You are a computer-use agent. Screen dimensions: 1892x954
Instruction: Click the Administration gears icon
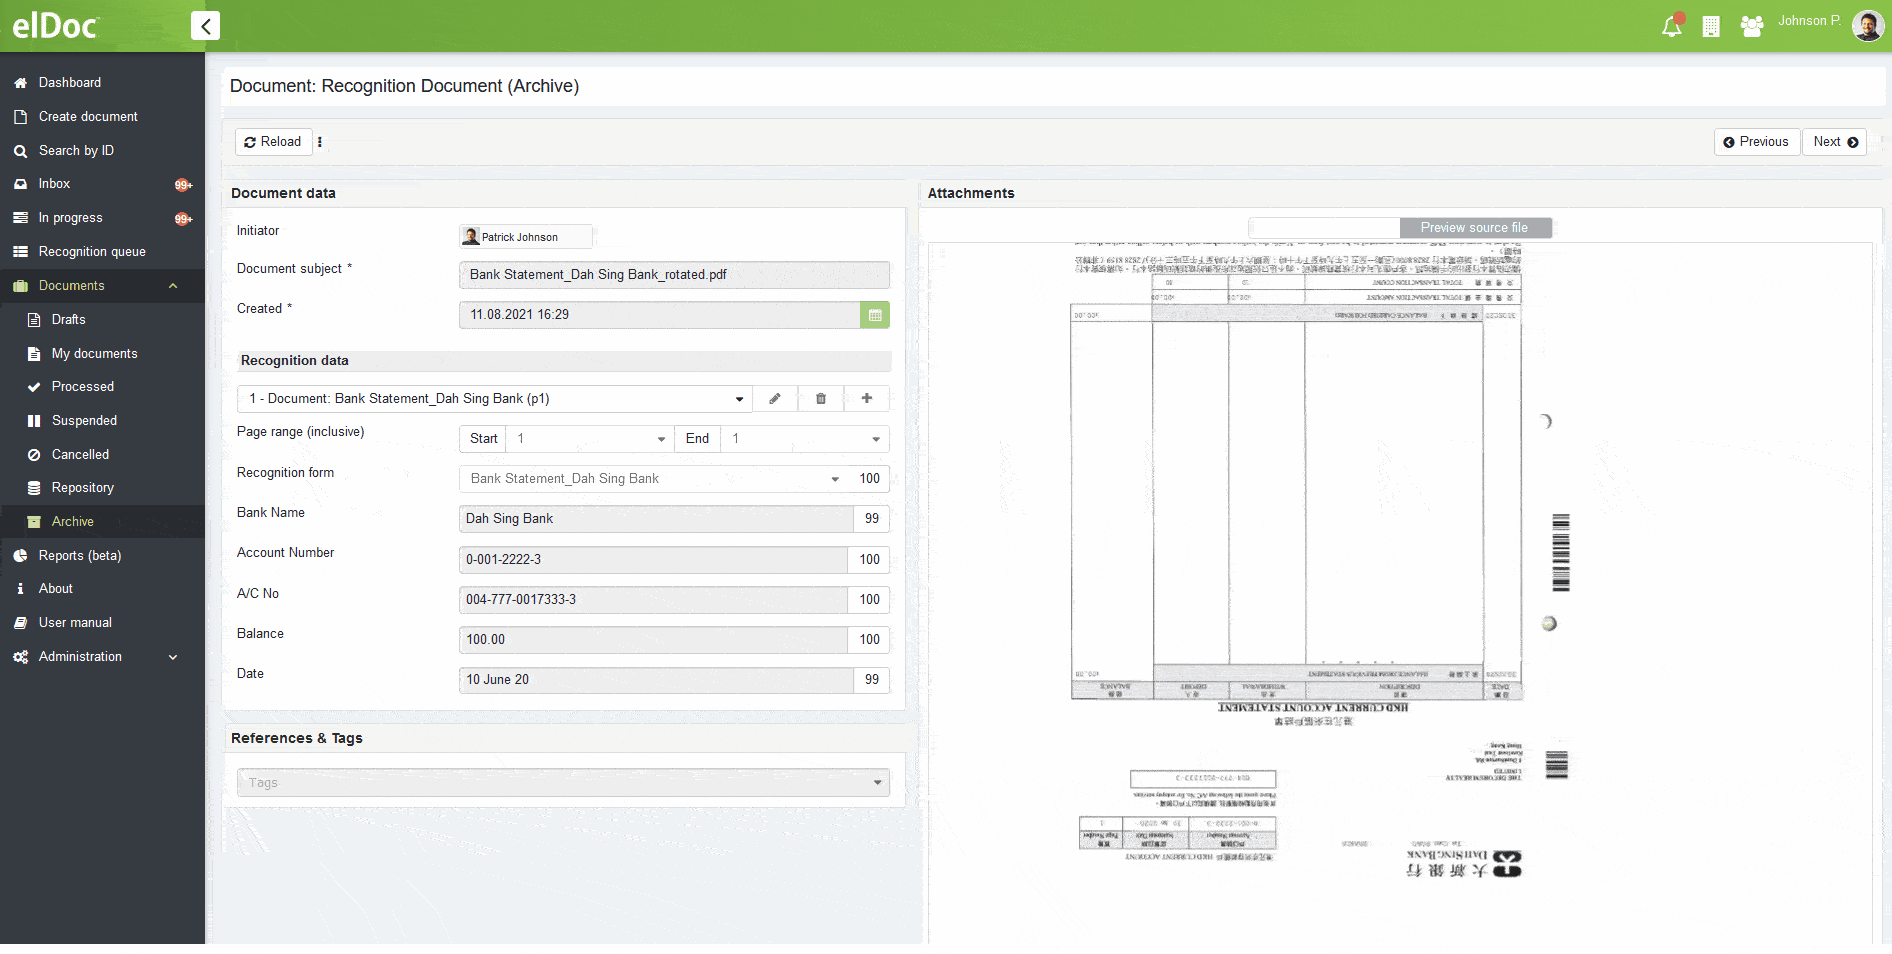(x=20, y=657)
